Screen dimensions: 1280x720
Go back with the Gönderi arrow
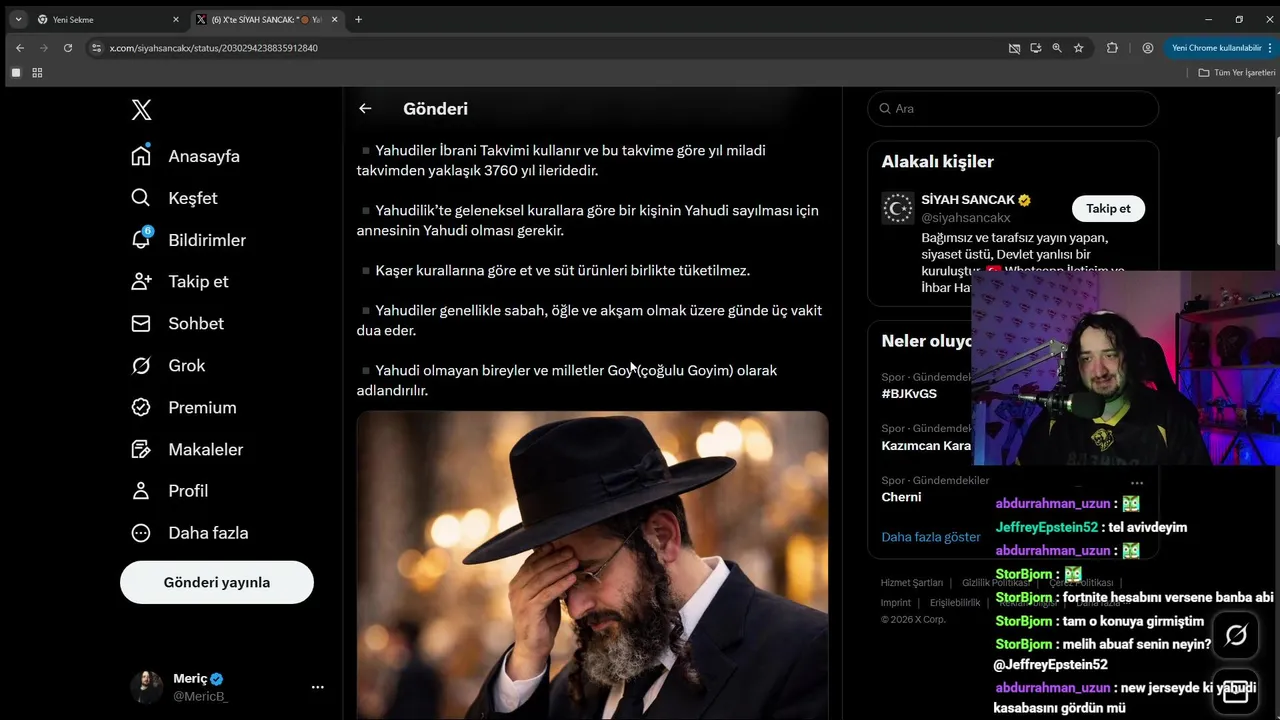[x=365, y=109]
